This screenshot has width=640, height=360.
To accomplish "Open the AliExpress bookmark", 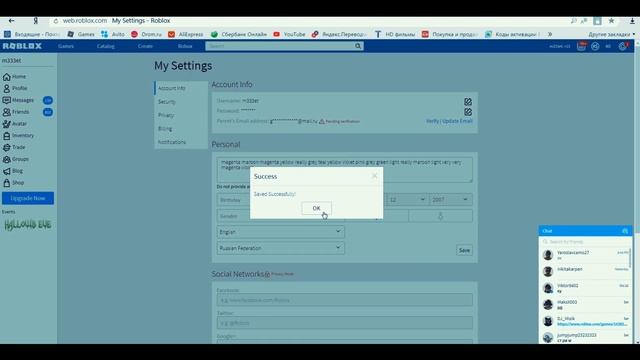I will pos(186,34).
